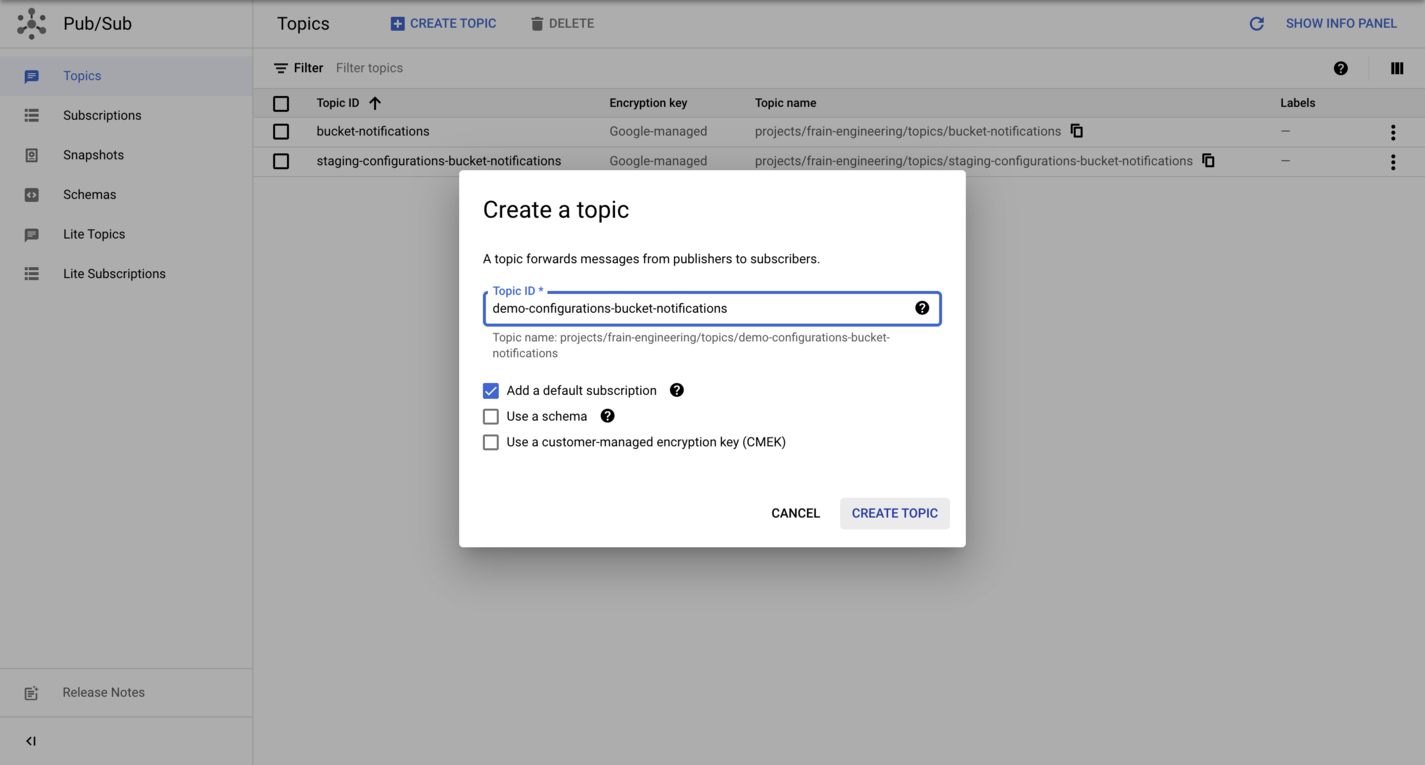Open the Schemas section
Image resolution: width=1425 pixels, height=765 pixels.
point(92,194)
